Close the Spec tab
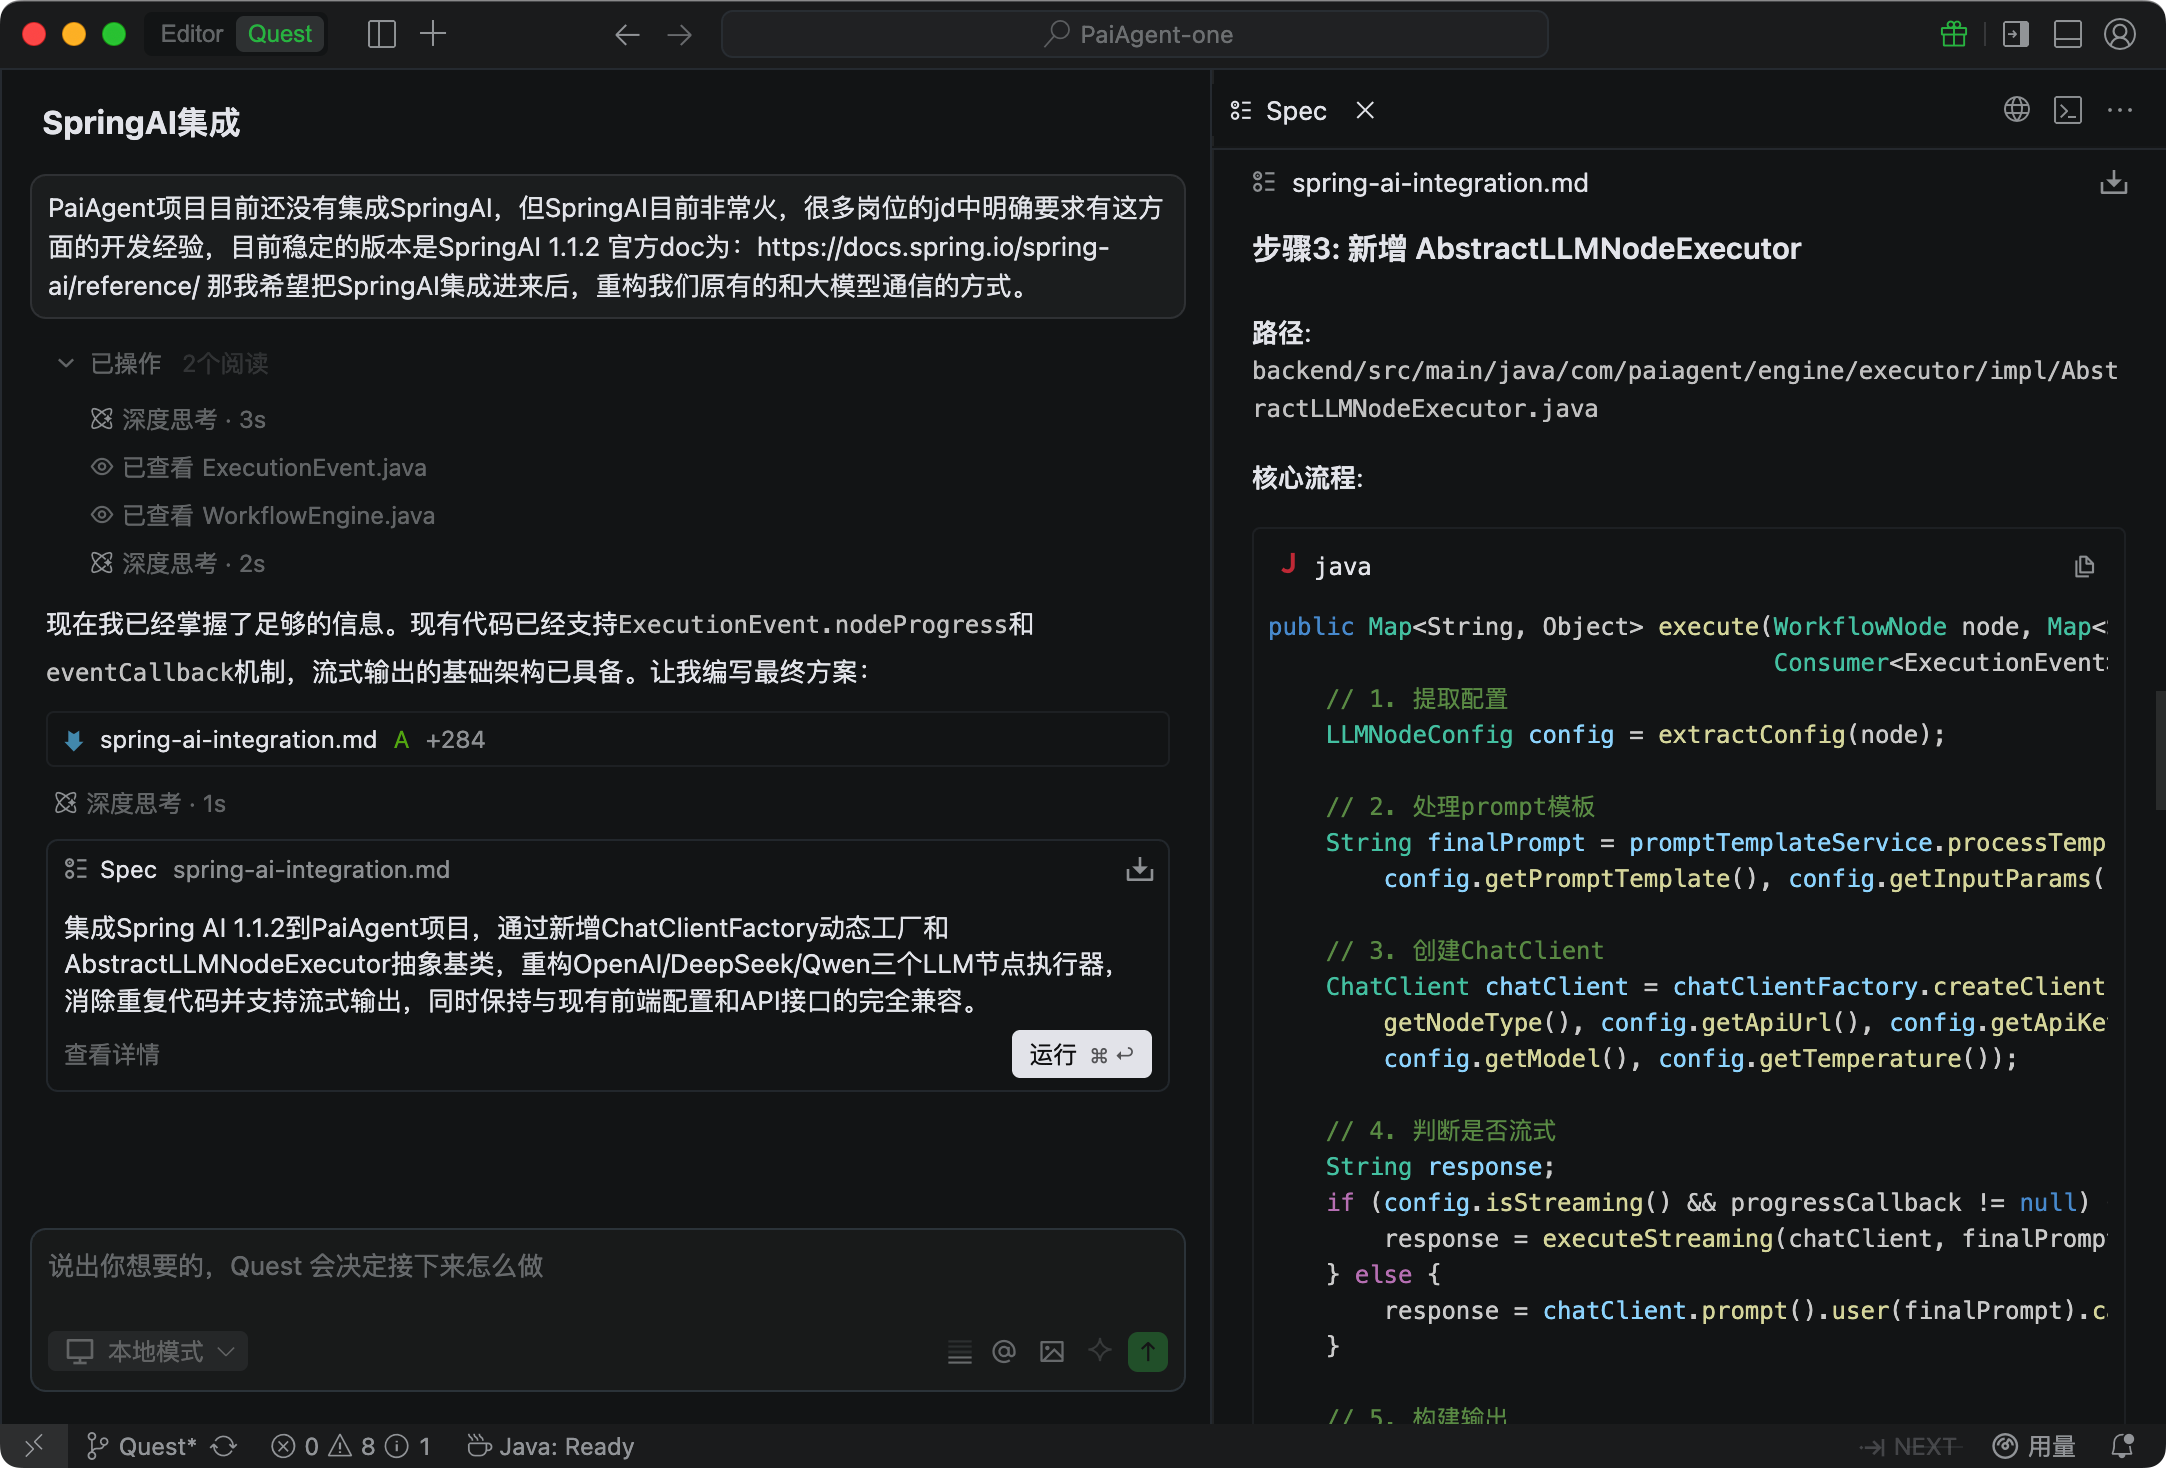The height and width of the screenshot is (1468, 2166). pyautogui.click(x=1364, y=110)
